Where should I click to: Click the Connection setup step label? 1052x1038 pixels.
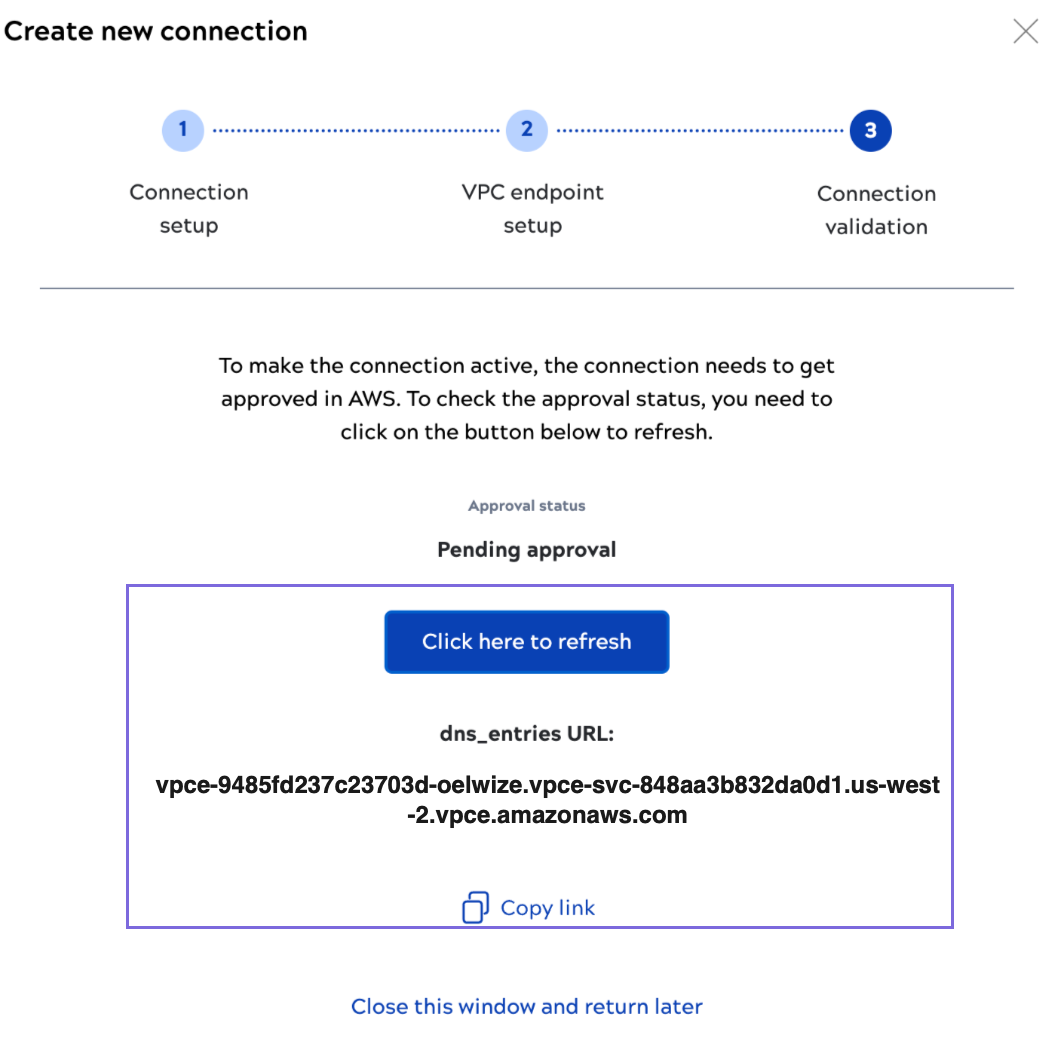[x=189, y=209]
